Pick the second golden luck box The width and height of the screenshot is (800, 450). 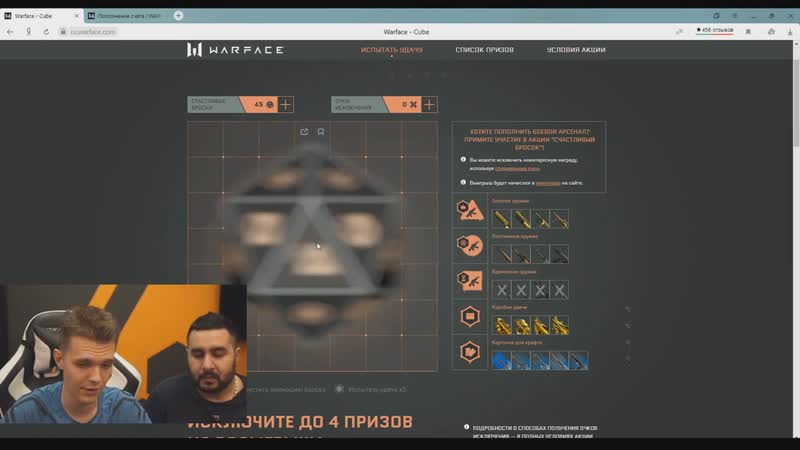click(x=521, y=325)
